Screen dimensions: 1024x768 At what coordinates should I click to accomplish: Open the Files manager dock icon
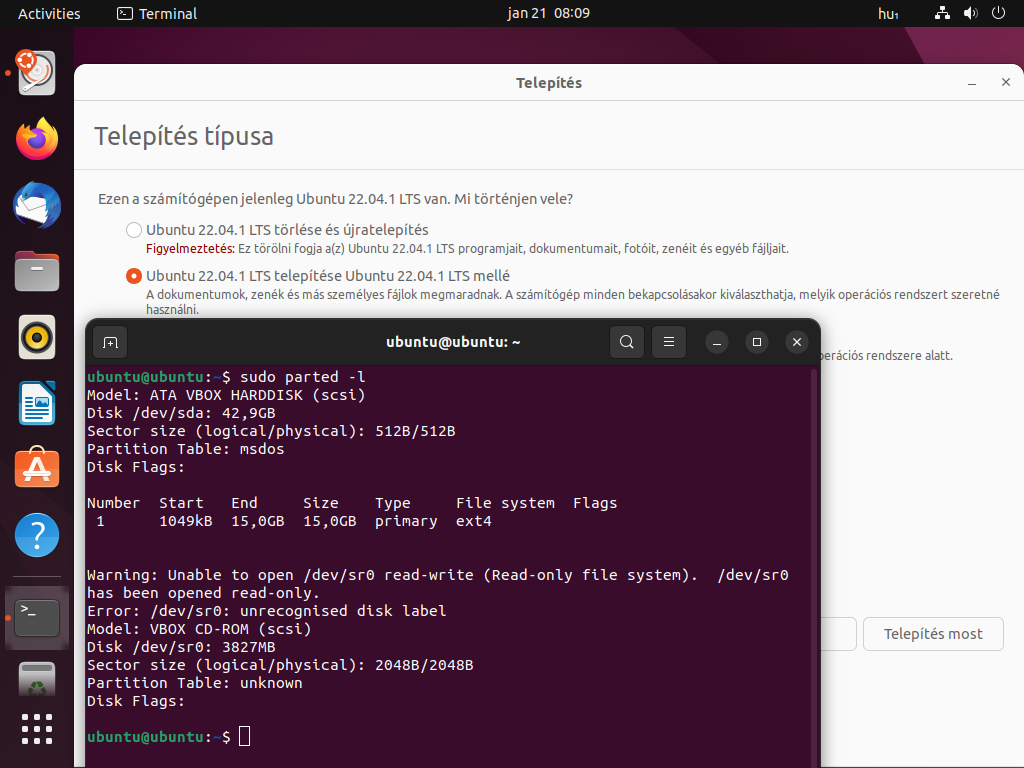tap(37, 271)
